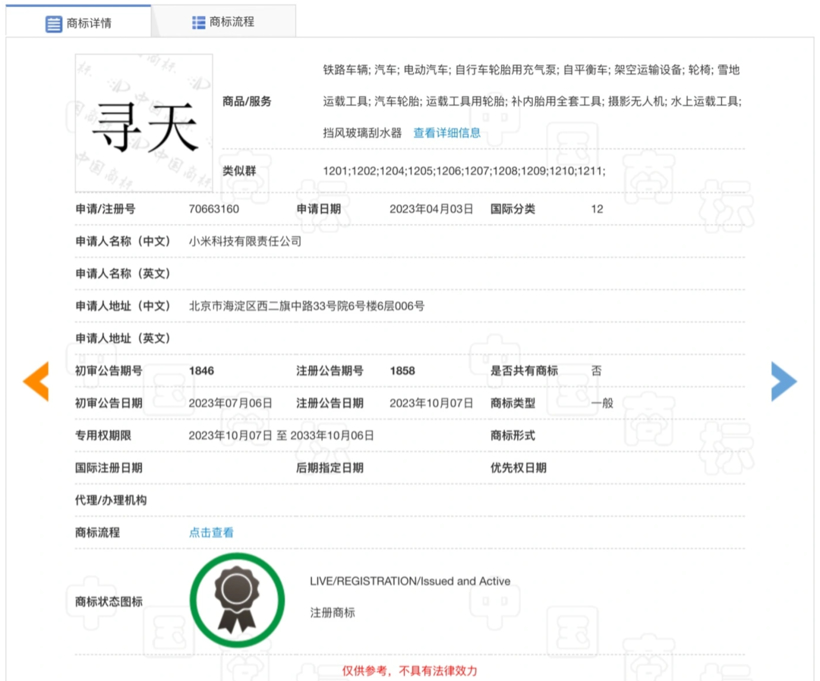Screen dimensions: 820x681
Task: Click the 商品/服务 label
Action: [247, 101]
